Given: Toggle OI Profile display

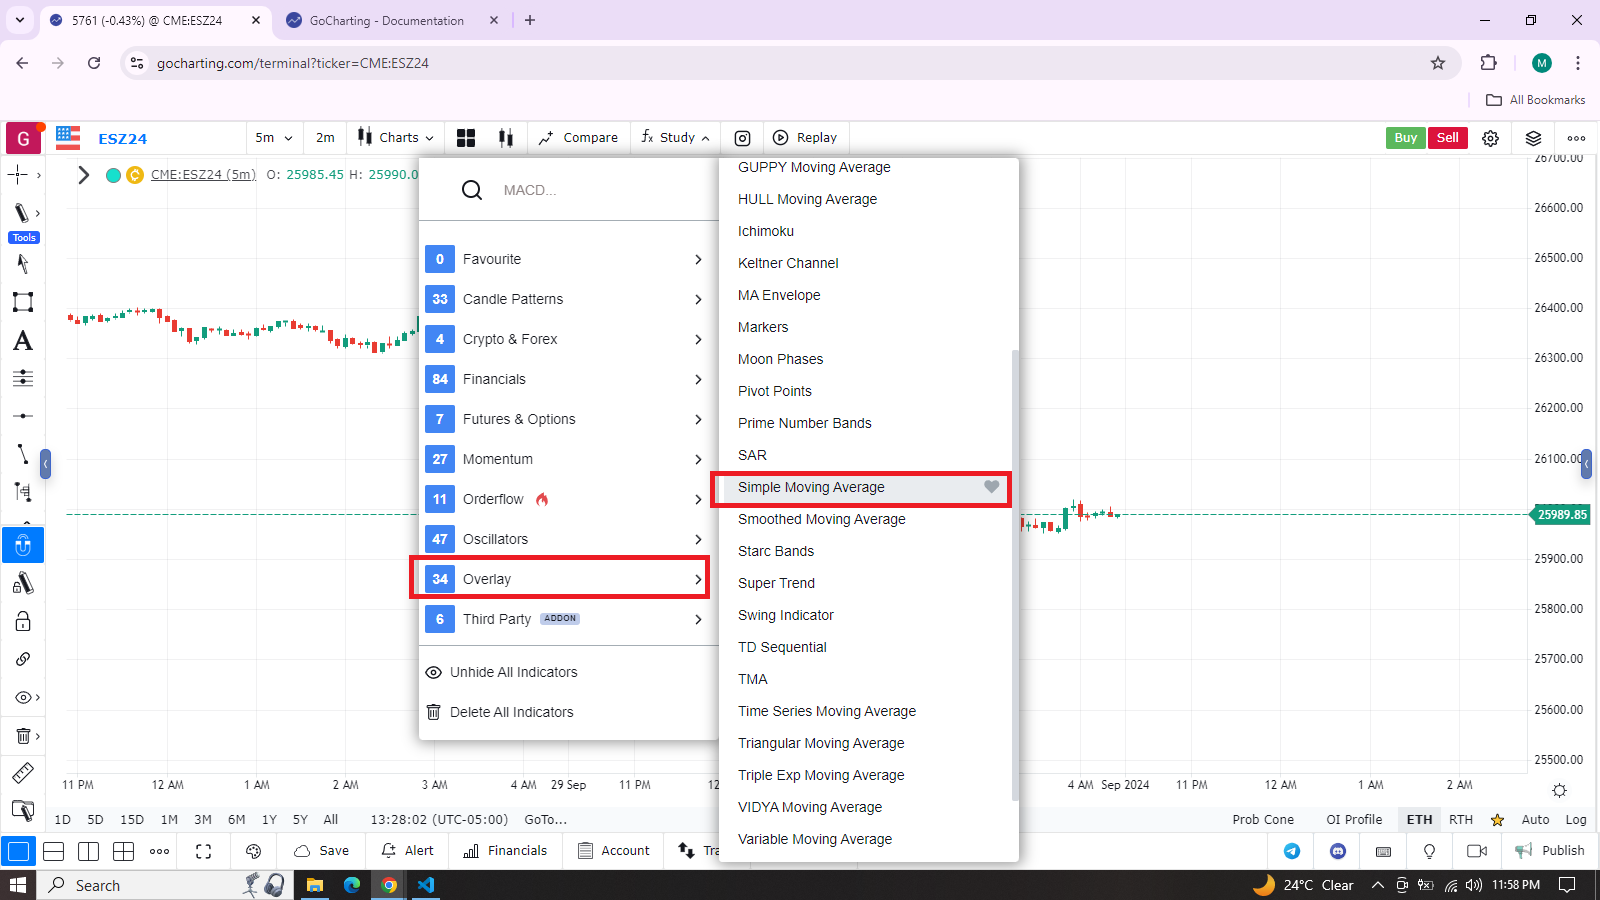Looking at the screenshot, I should tap(1354, 819).
